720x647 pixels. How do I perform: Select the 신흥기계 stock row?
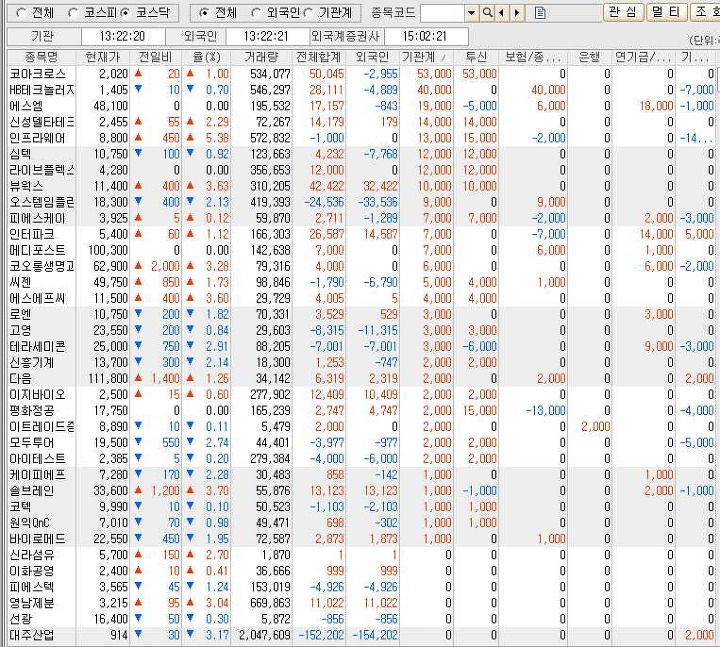(363, 362)
